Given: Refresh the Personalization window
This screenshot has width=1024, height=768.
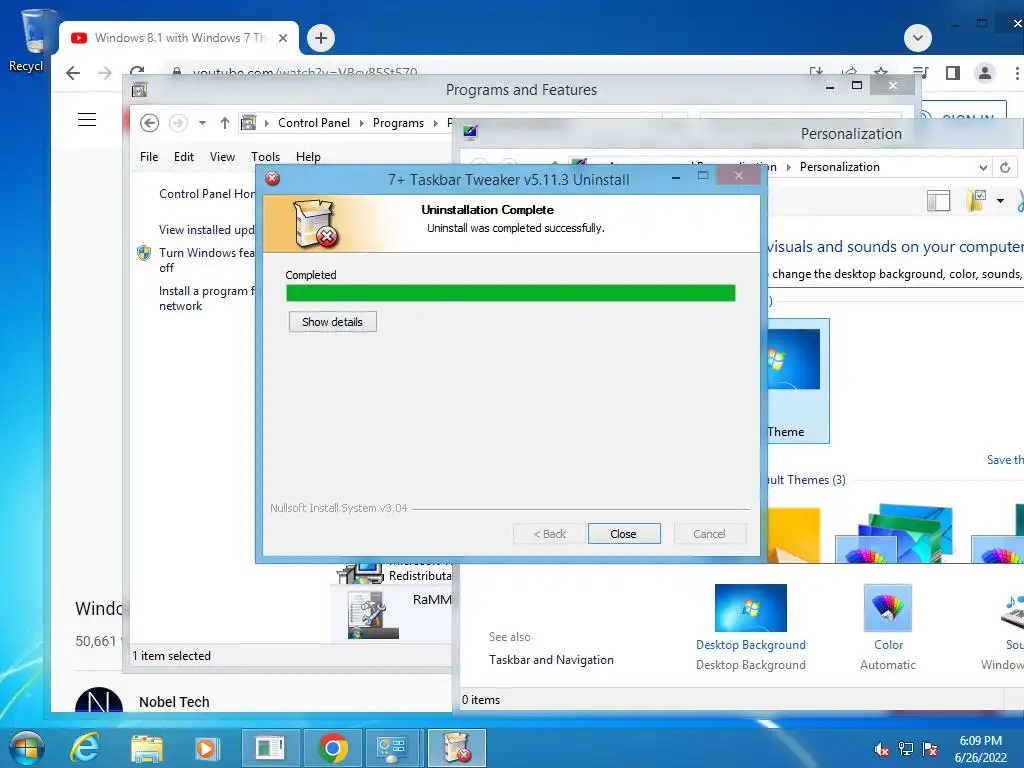Looking at the screenshot, I should click(1005, 167).
